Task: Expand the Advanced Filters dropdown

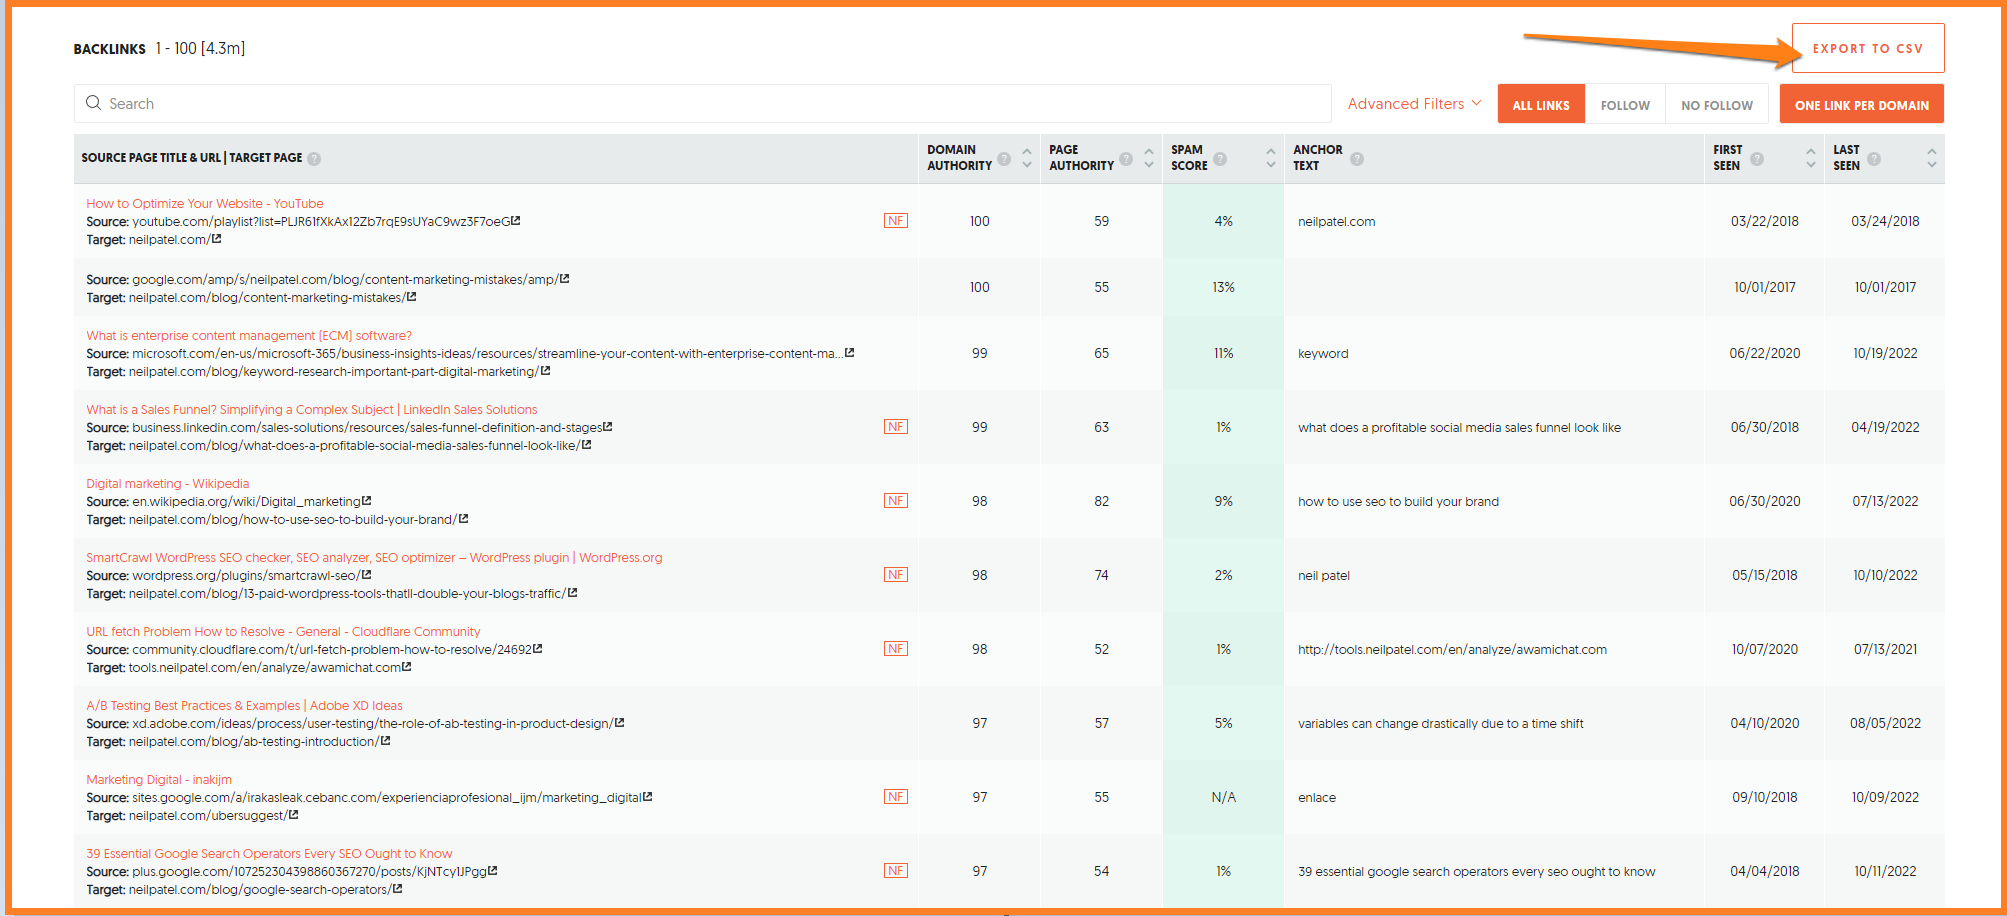Action: (1414, 104)
